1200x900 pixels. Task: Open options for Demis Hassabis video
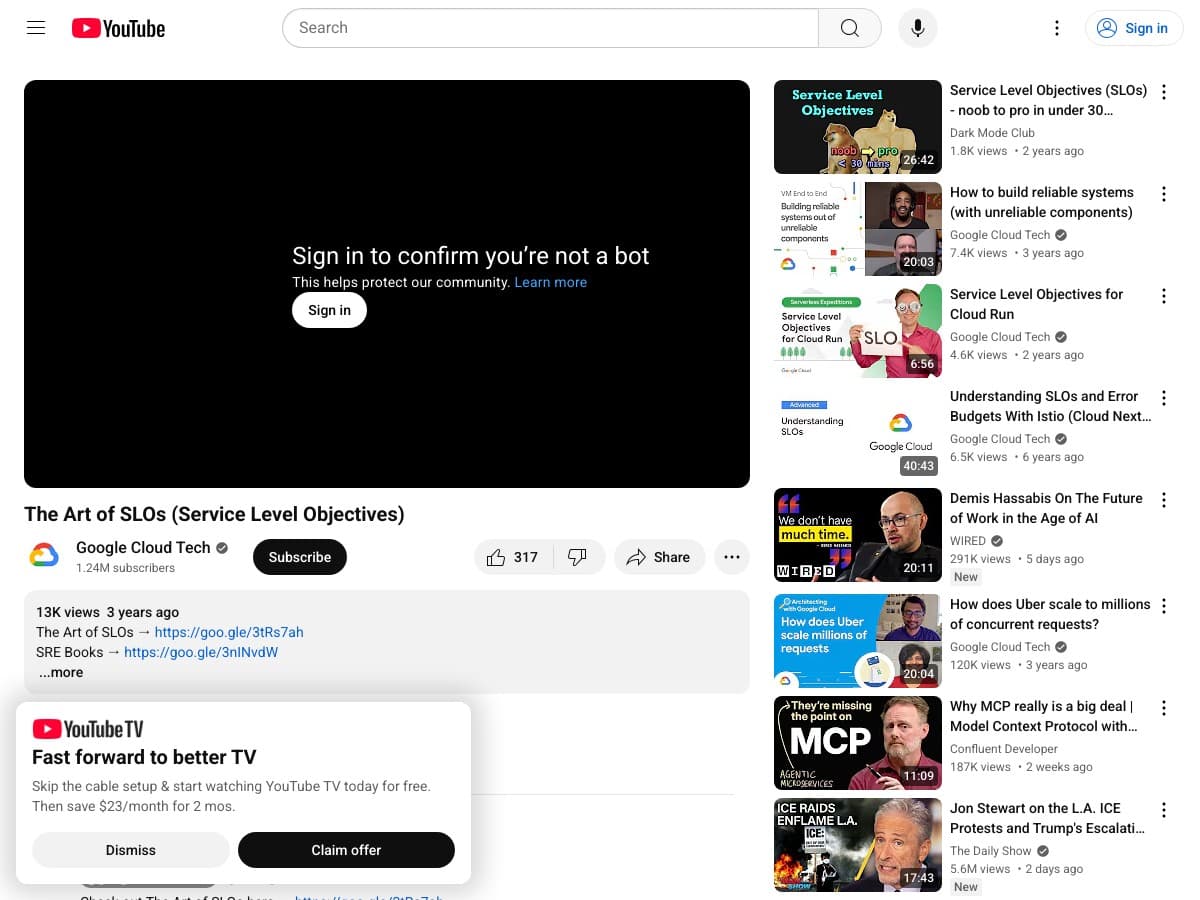tap(1163, 500)
